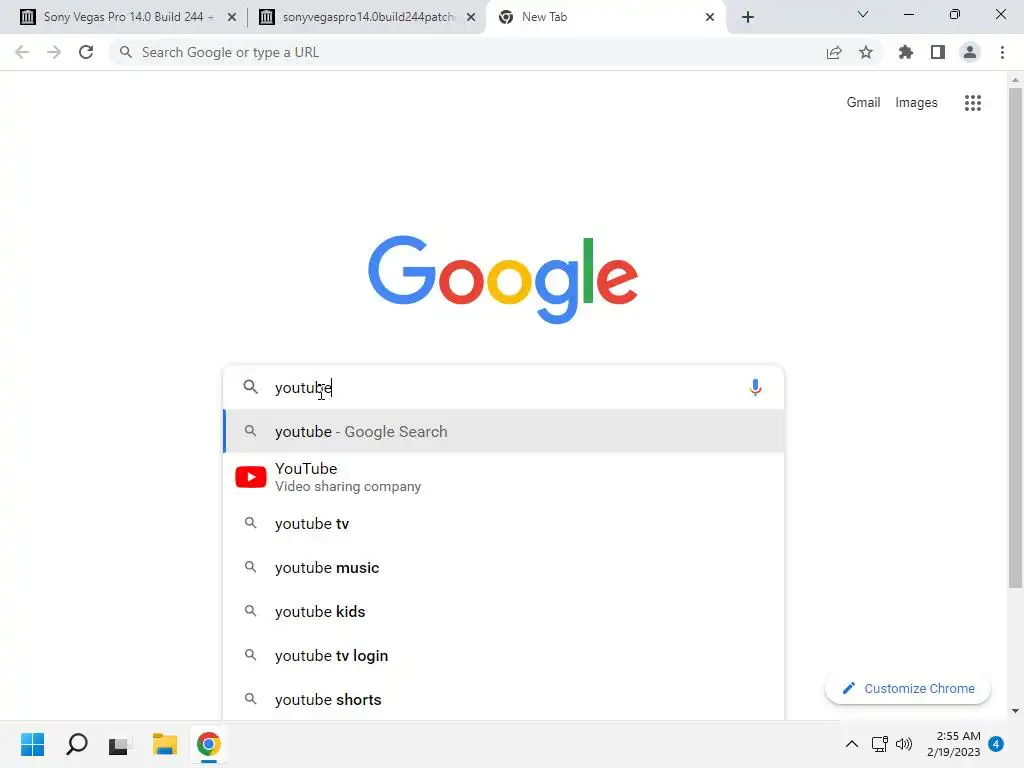Open the Images link
Viewport: 1024px width, 768px height.
tap(916, 103)
